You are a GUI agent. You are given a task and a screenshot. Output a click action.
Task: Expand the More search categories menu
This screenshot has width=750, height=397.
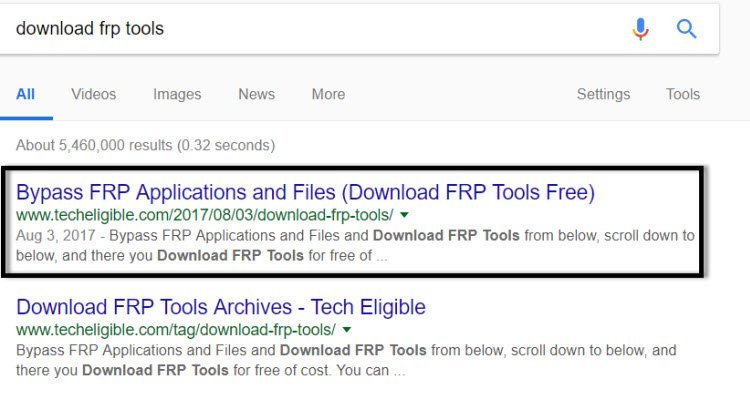[x=328, y=94]
